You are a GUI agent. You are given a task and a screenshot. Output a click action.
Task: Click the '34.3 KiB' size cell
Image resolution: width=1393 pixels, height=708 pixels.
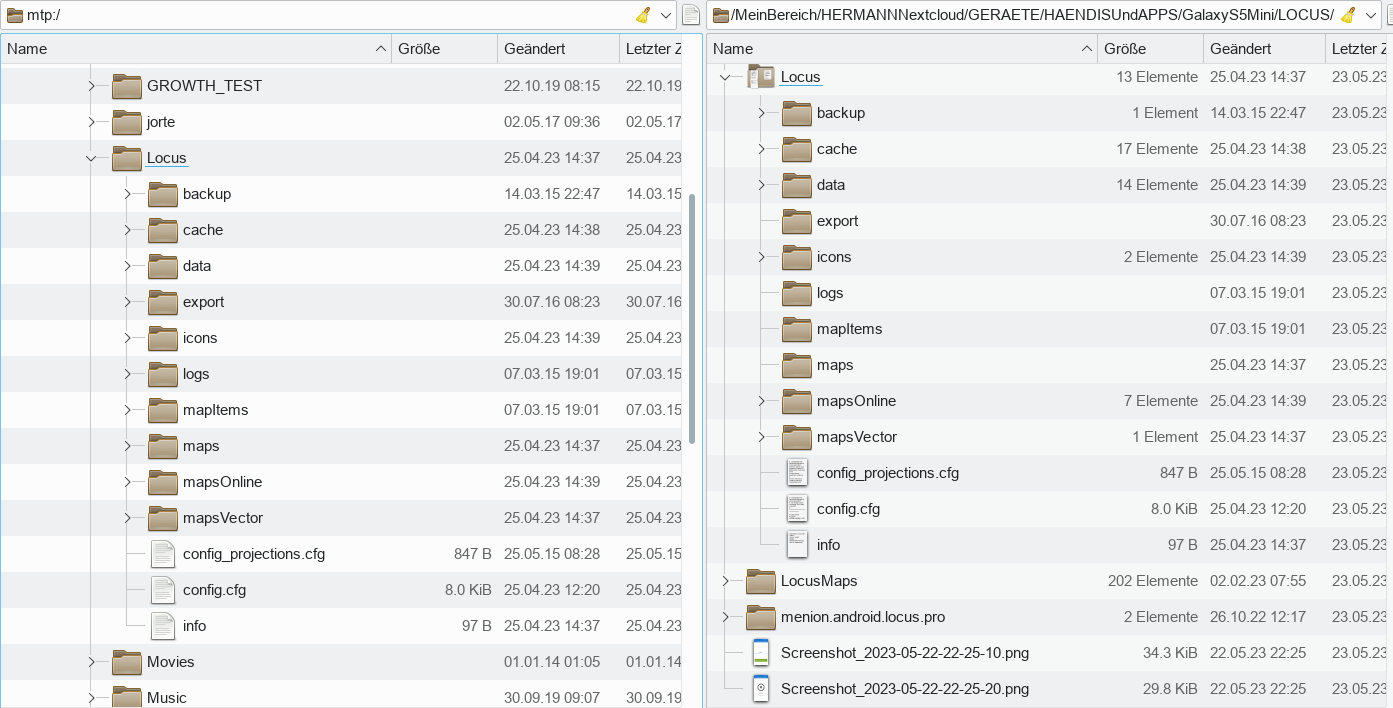1170,653
